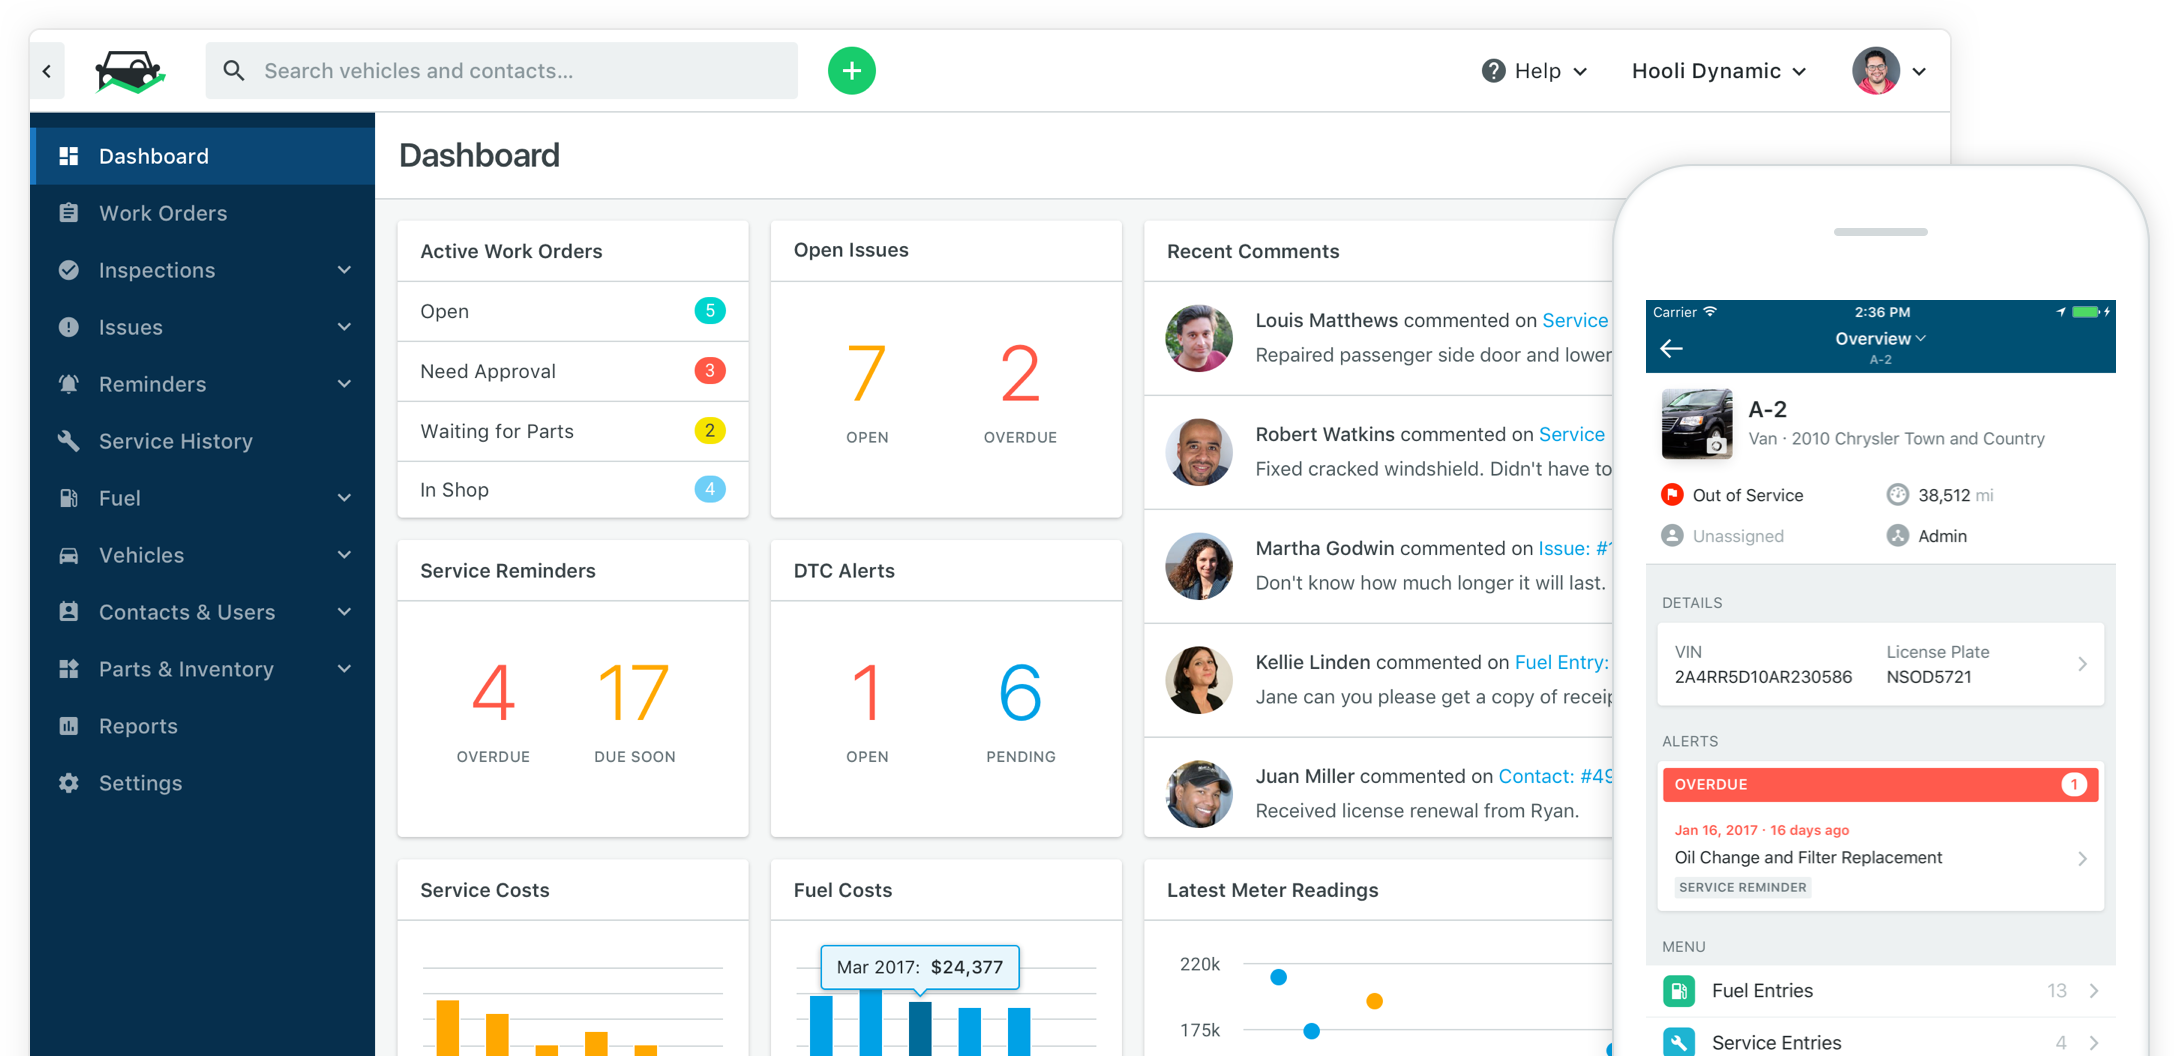Expand the Issues submenu arrow
Viewport: 2174px width, 1056px height.
pos(345,327)
